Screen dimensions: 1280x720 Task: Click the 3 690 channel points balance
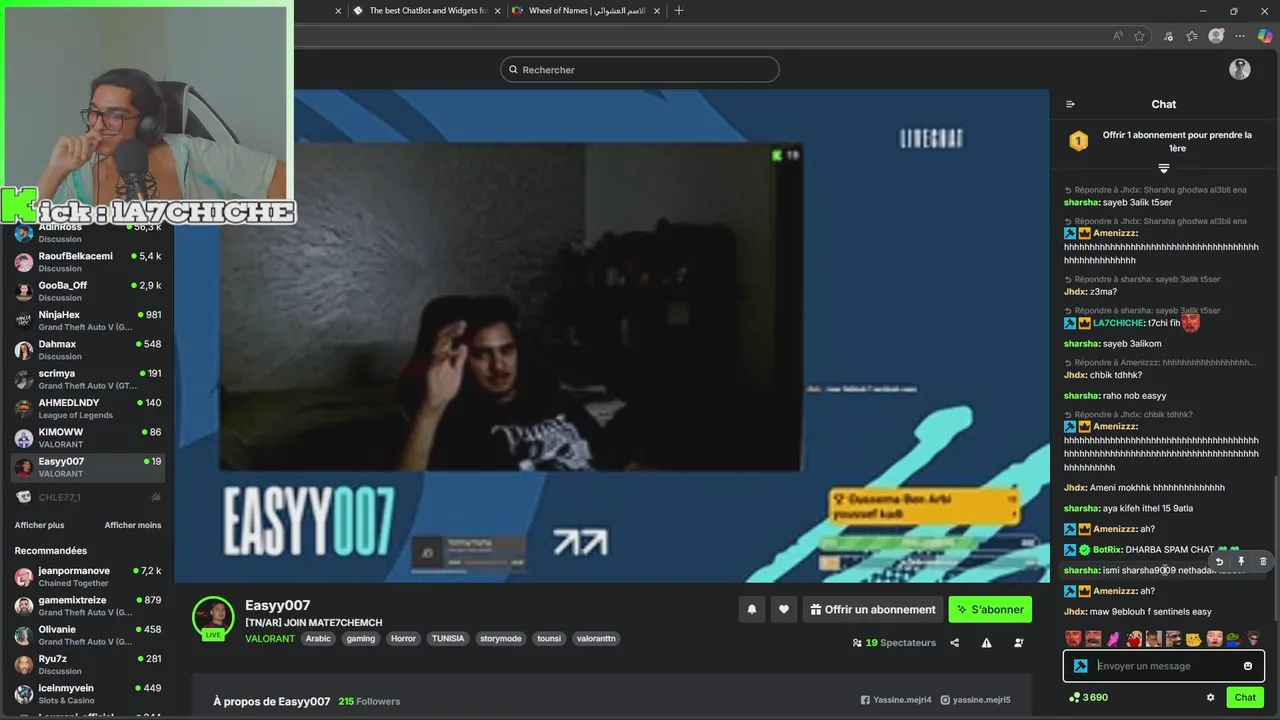[1088, 698]
